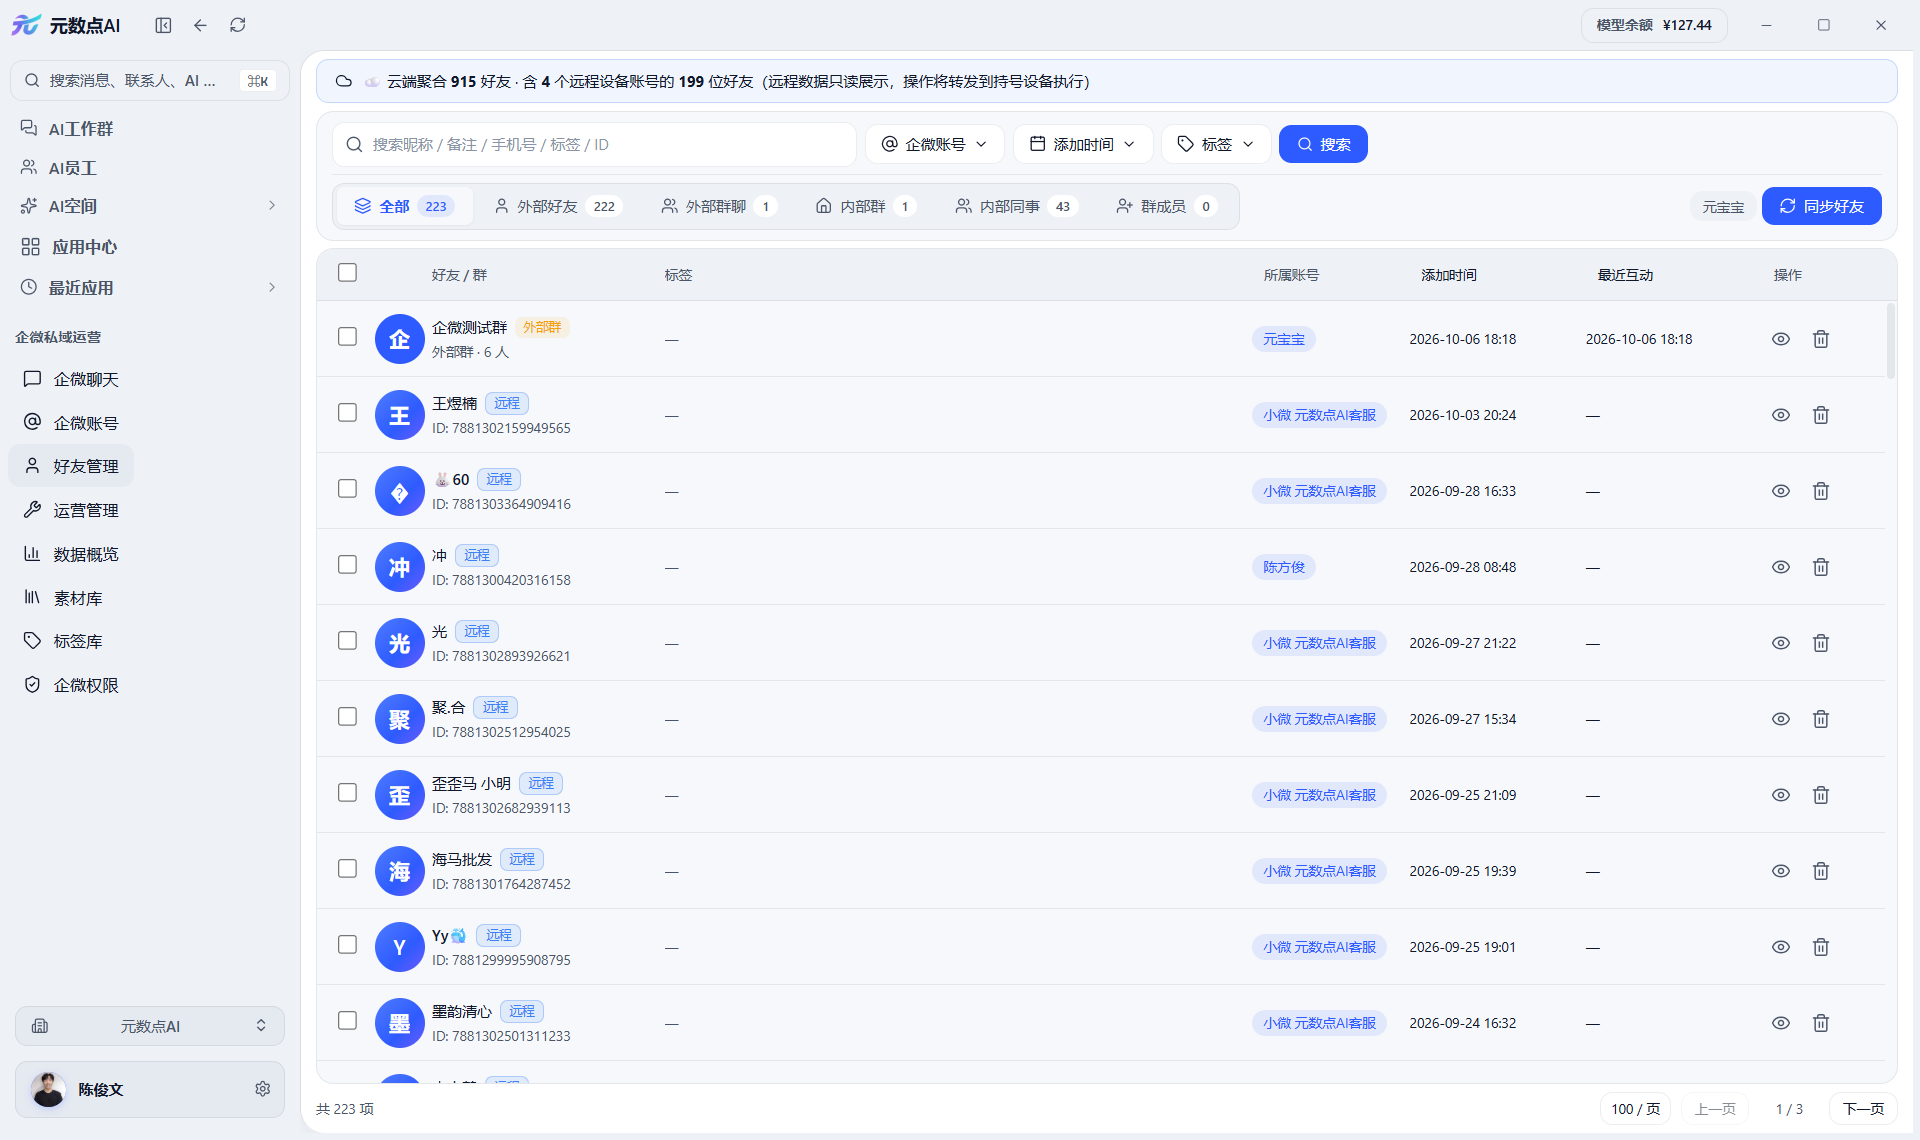Open the 添加时间 filter dropdown
1920x1140 pixels.
tap(1083, 144)
